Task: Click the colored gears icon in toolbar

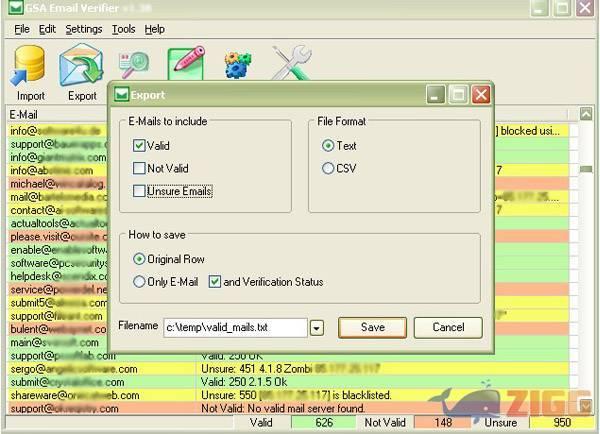Action: coord(238,65)
